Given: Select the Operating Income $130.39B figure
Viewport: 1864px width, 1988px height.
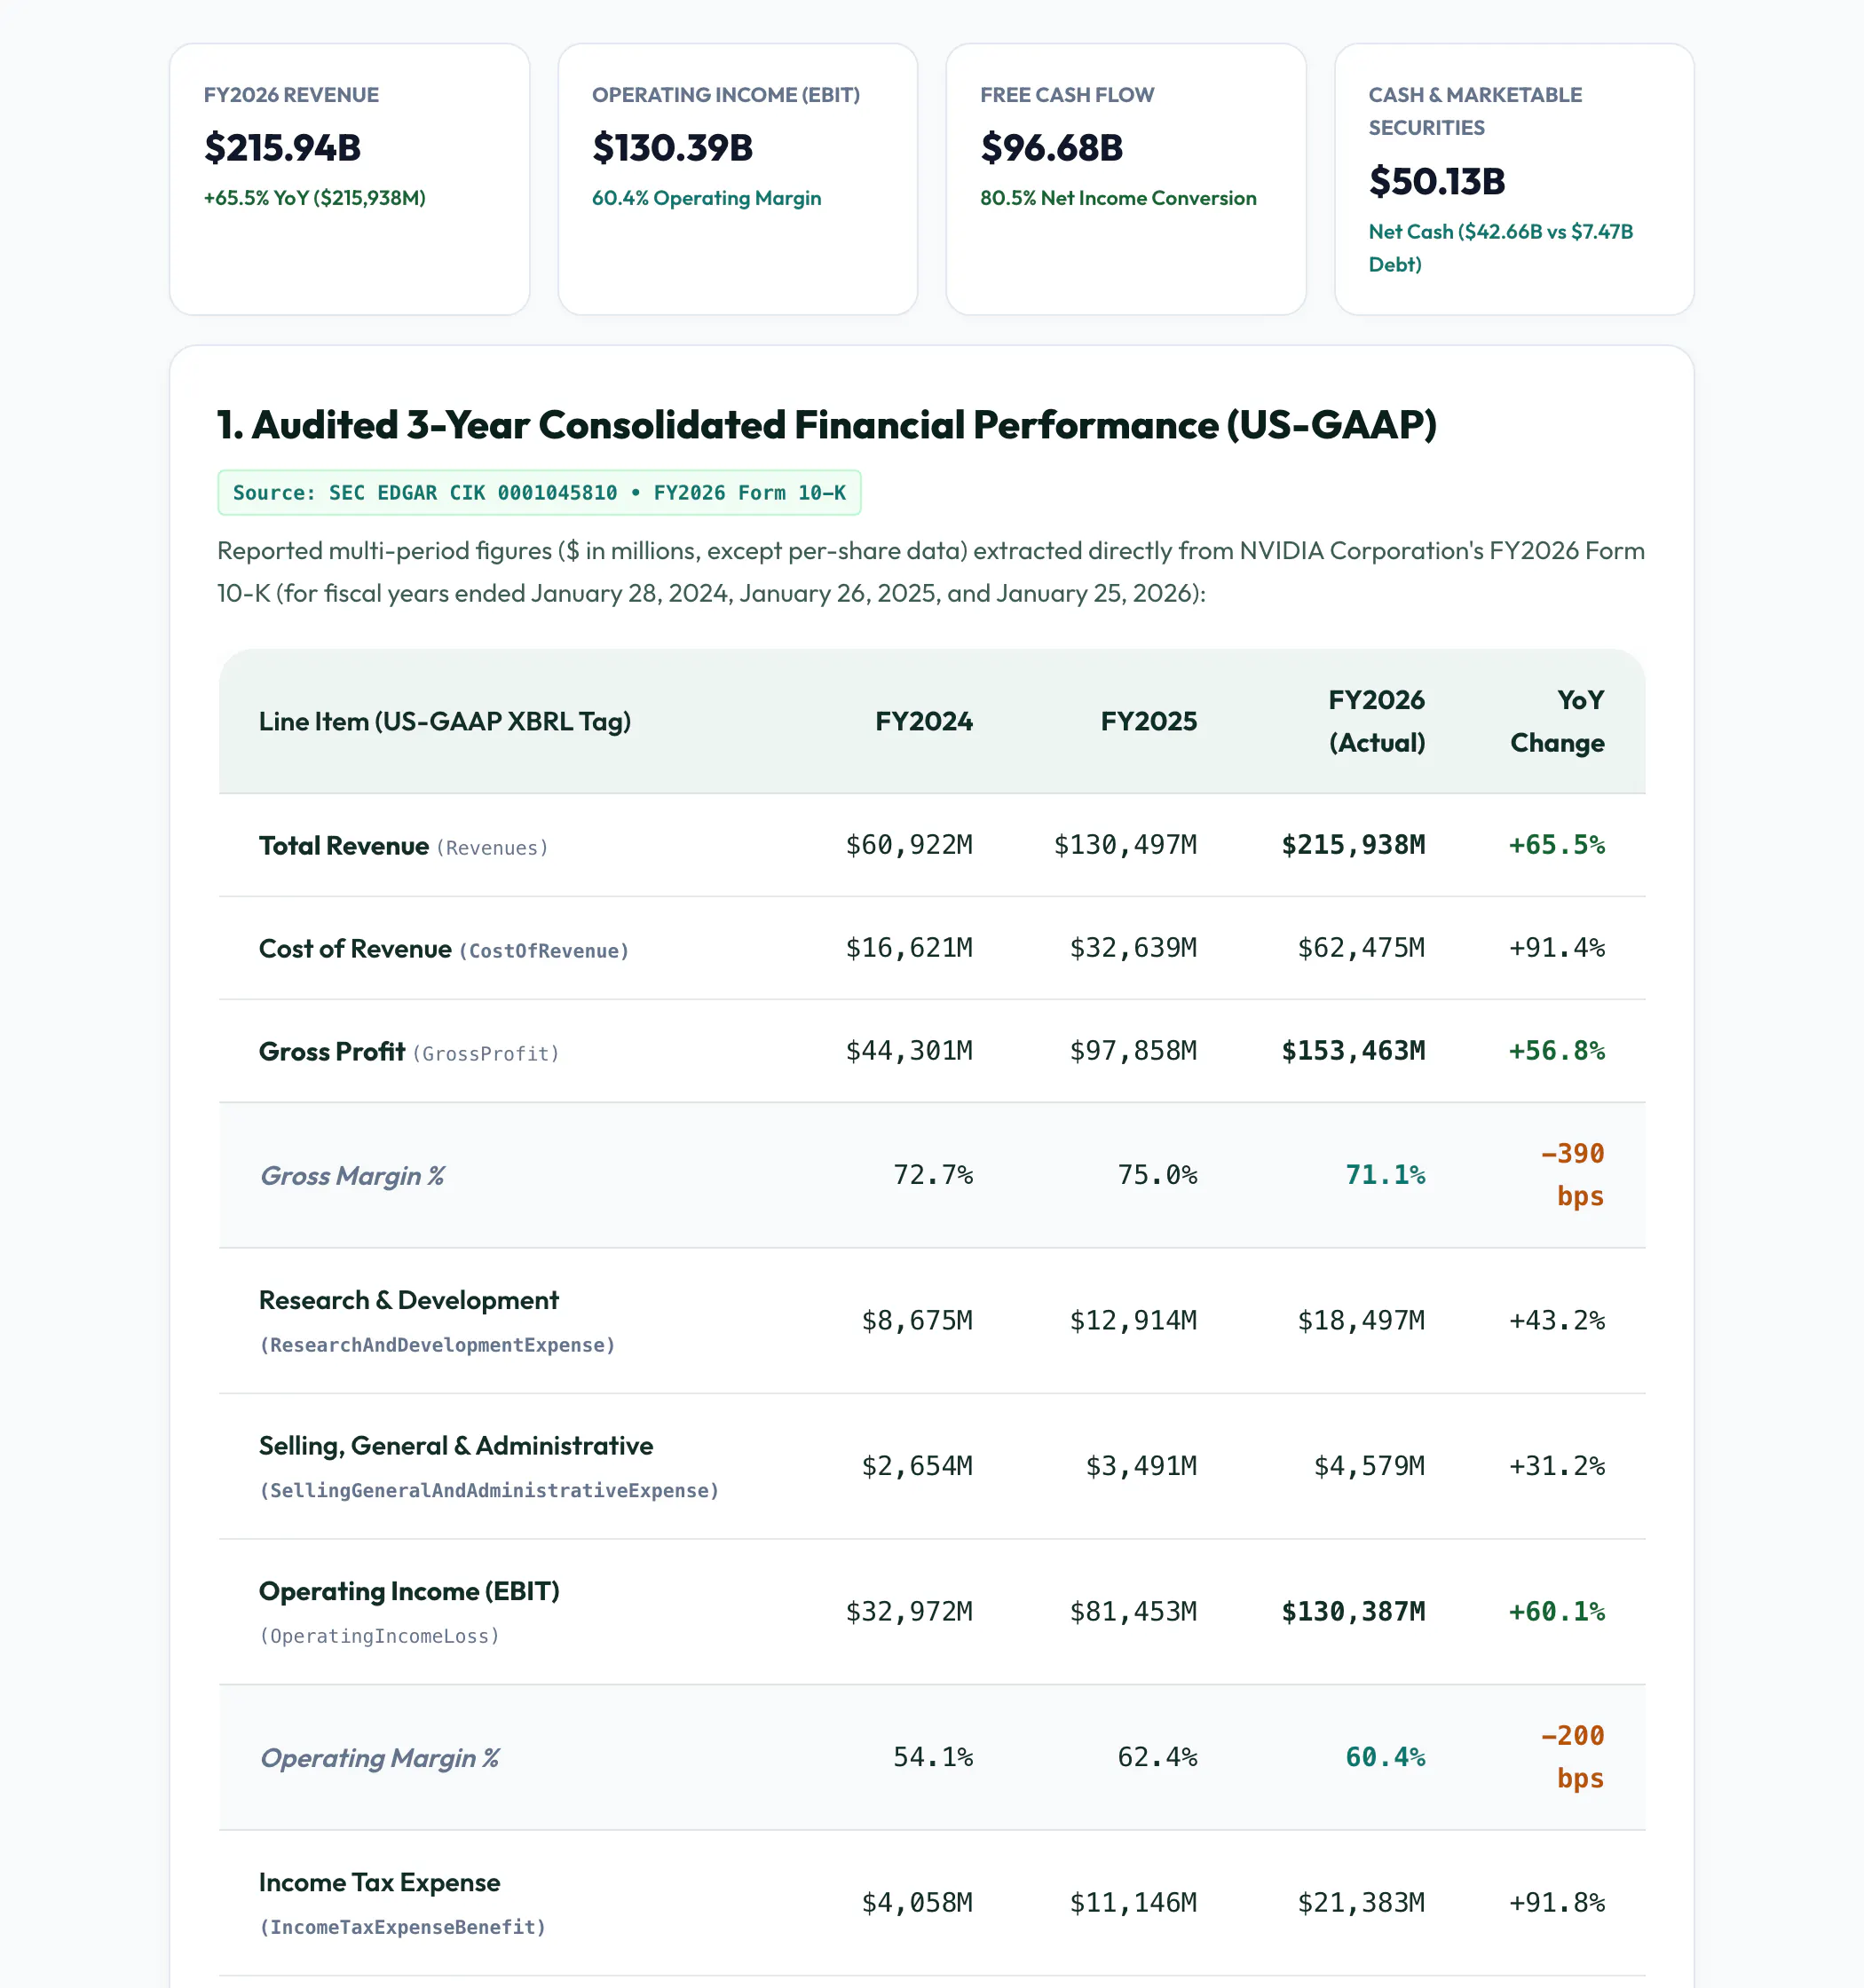Looking at the screenshot, I should (x=672, y=148).
